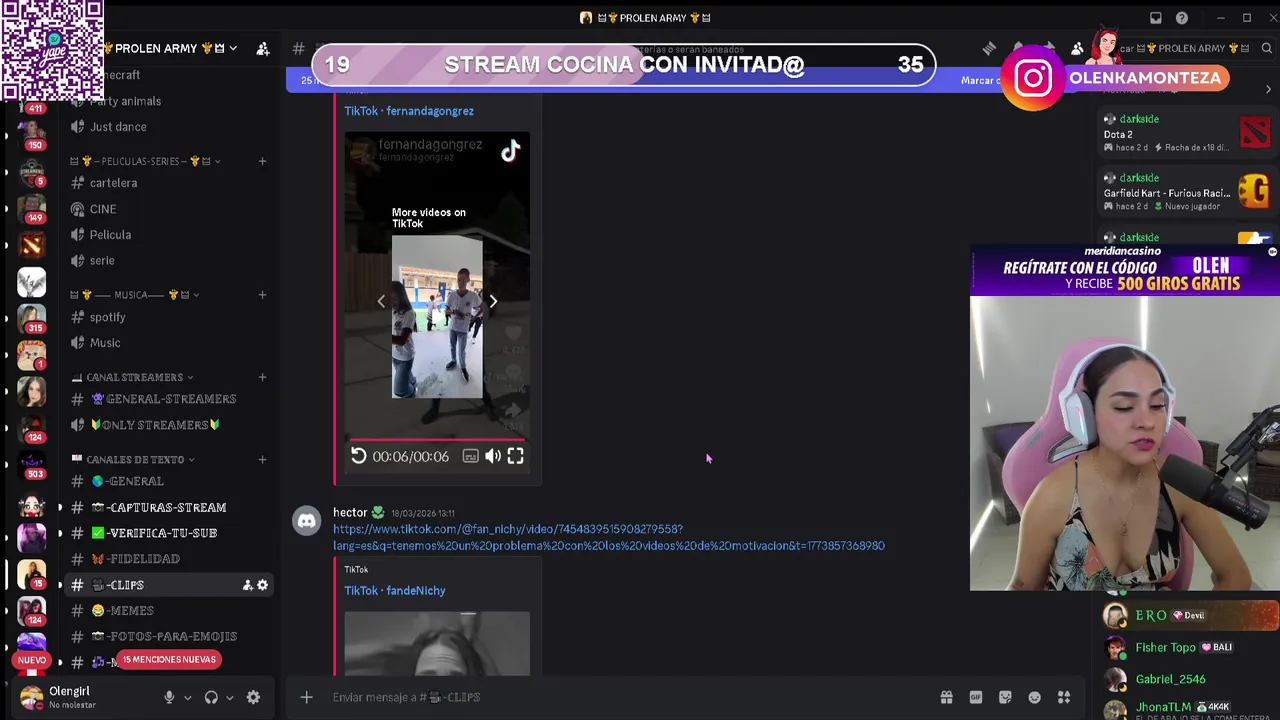The height and width of the screenshot is (720, 1280).
Task: Open the search magnifier icon
Action: [1267, 48]
